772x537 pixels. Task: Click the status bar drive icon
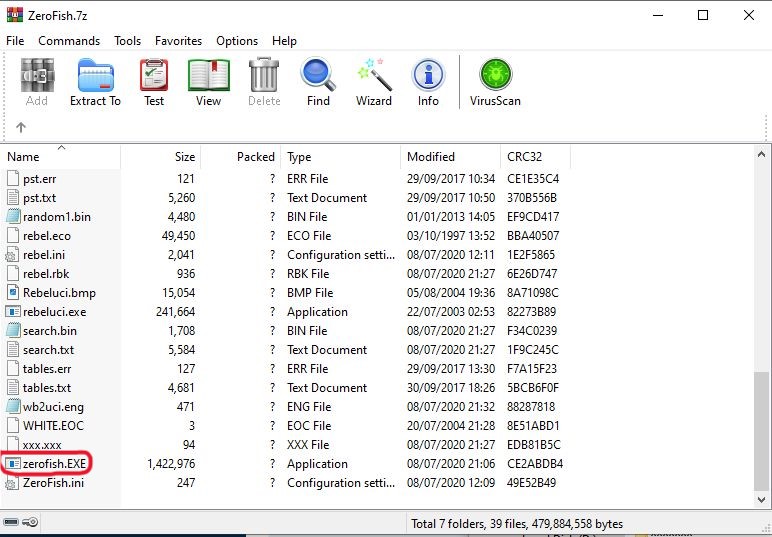click(x=12, y=523)
